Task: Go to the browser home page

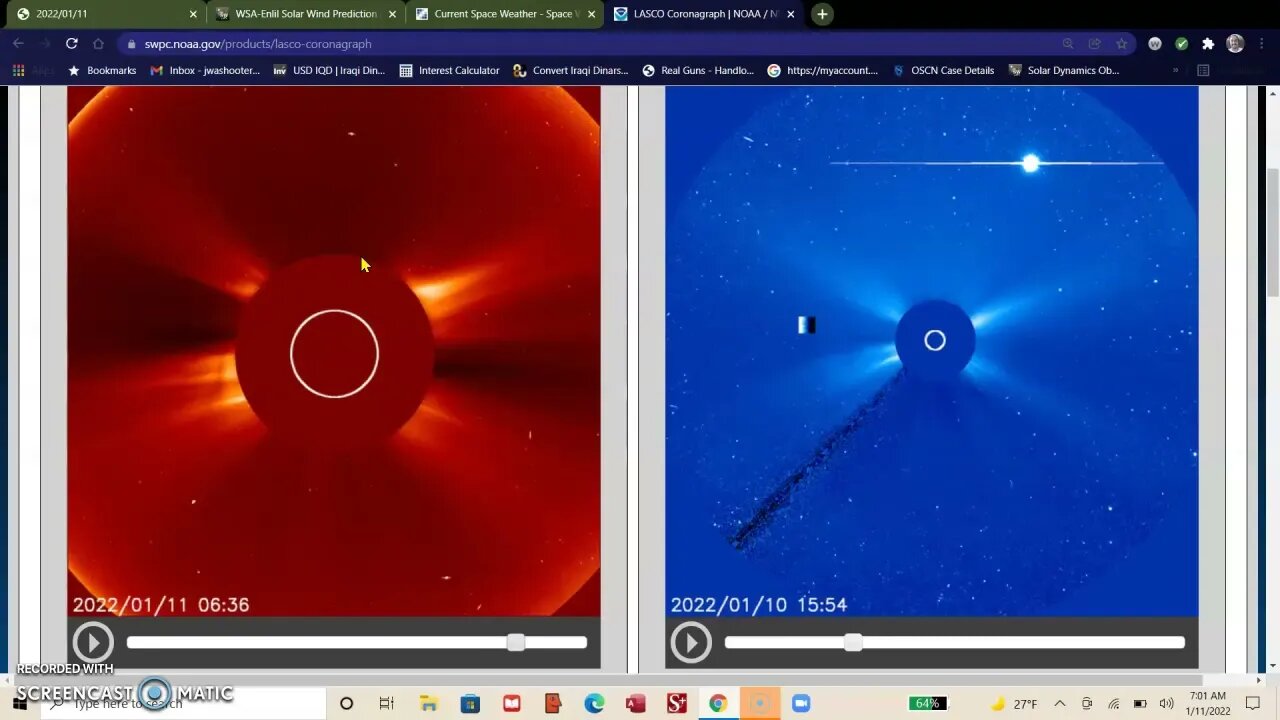Action: tap(98, 44)
